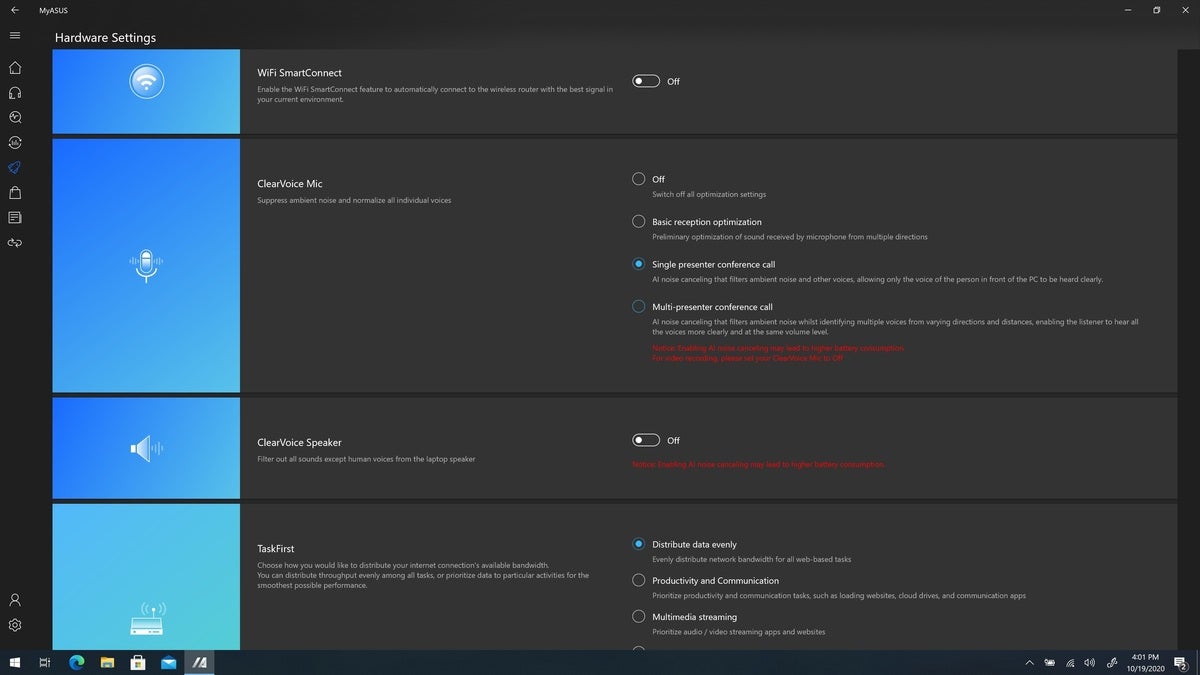Open File Explorer from taskbar
Image resolution: width=1200 pixels, height=675 pixels.
click(107, 662)
